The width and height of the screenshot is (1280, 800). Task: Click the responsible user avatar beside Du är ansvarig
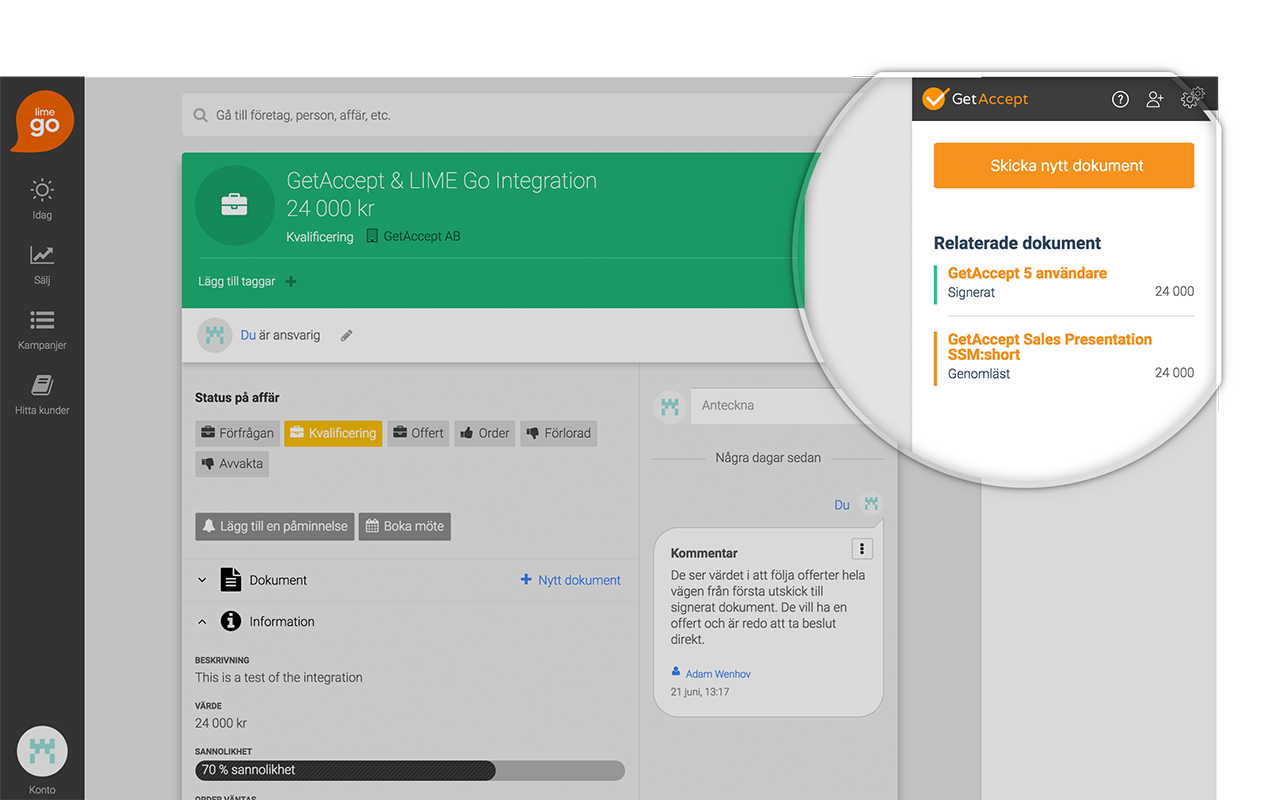(214, 335)
